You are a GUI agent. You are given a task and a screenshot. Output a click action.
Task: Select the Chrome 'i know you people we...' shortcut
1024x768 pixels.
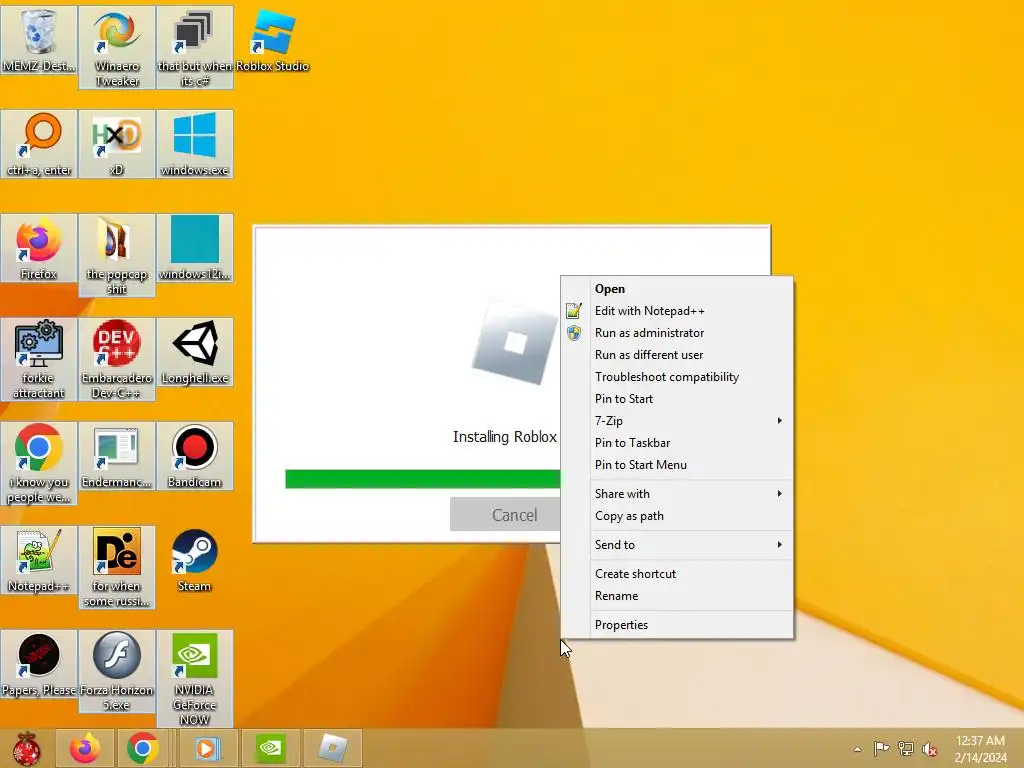coord(39,463)
